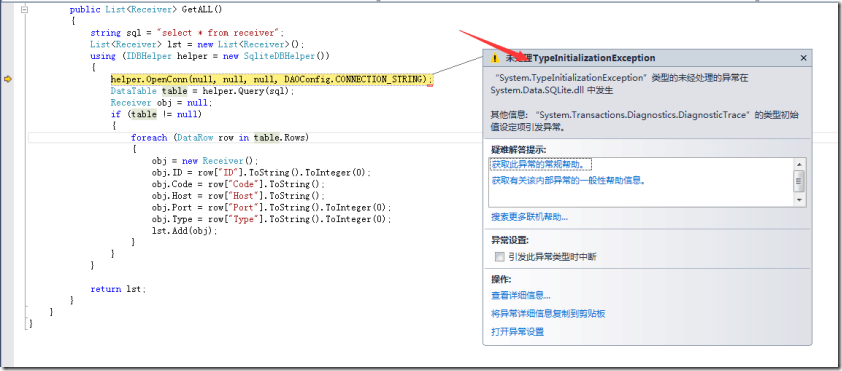842x371 pixels.
Task: Collapse the GetALL method outlining toggle
Action: 25,10
